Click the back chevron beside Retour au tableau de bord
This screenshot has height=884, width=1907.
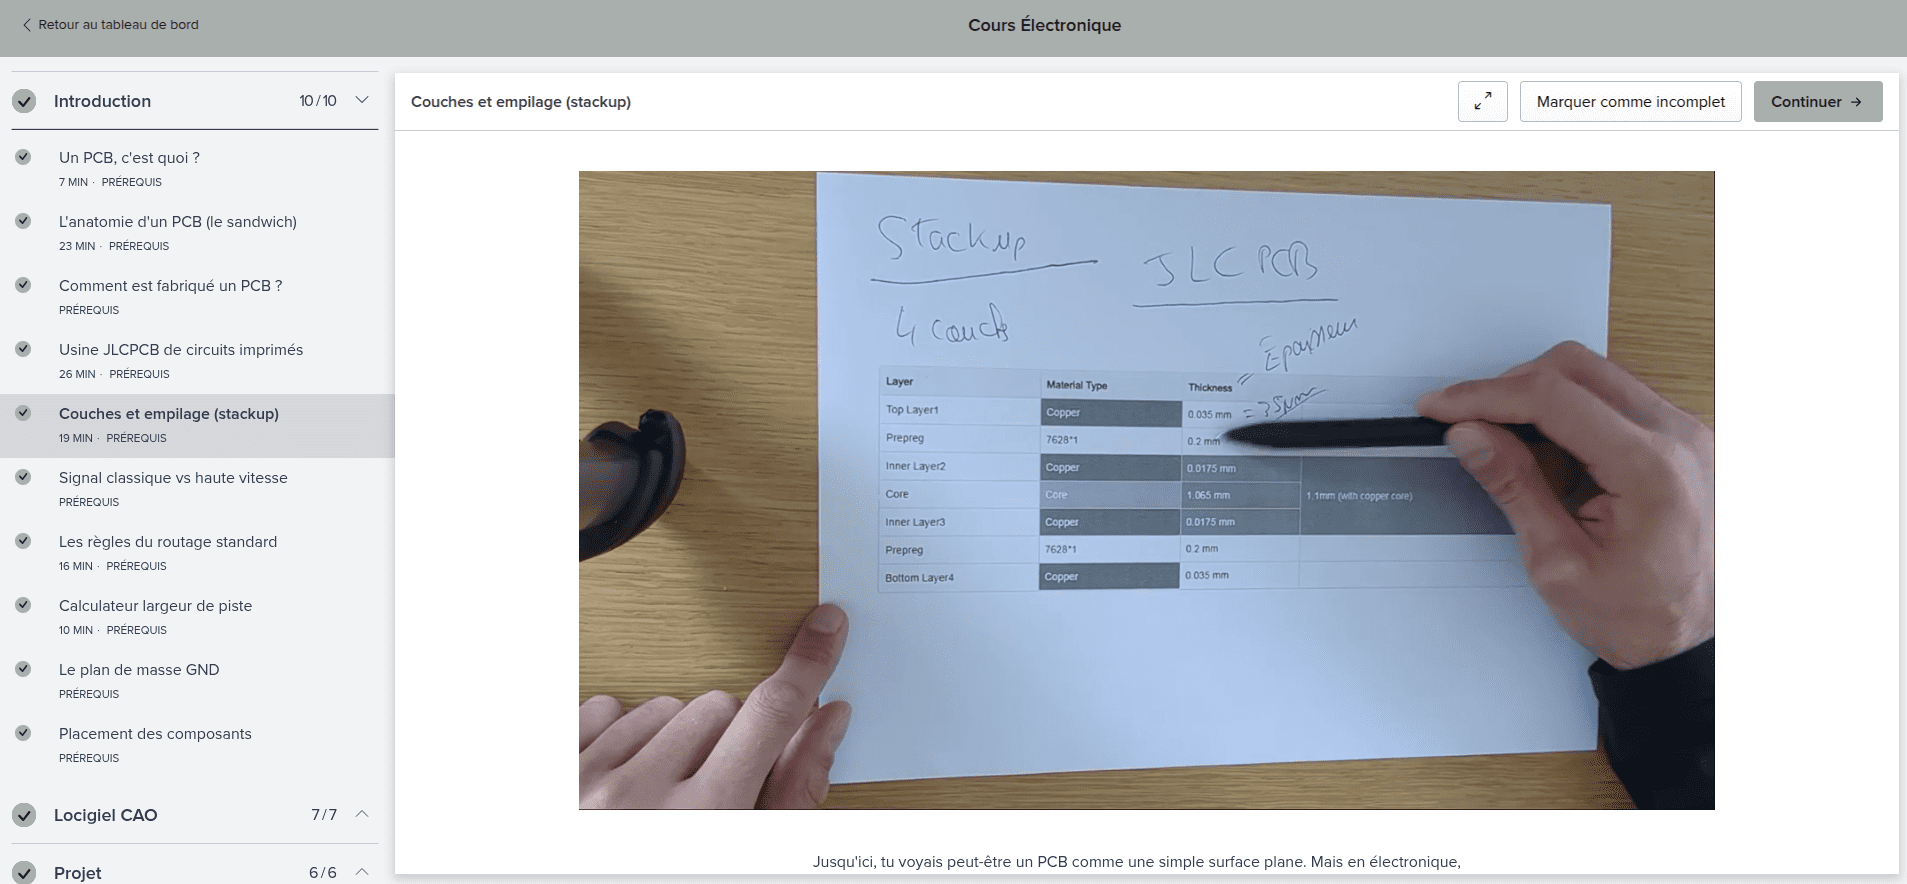(x=26, y=25)
